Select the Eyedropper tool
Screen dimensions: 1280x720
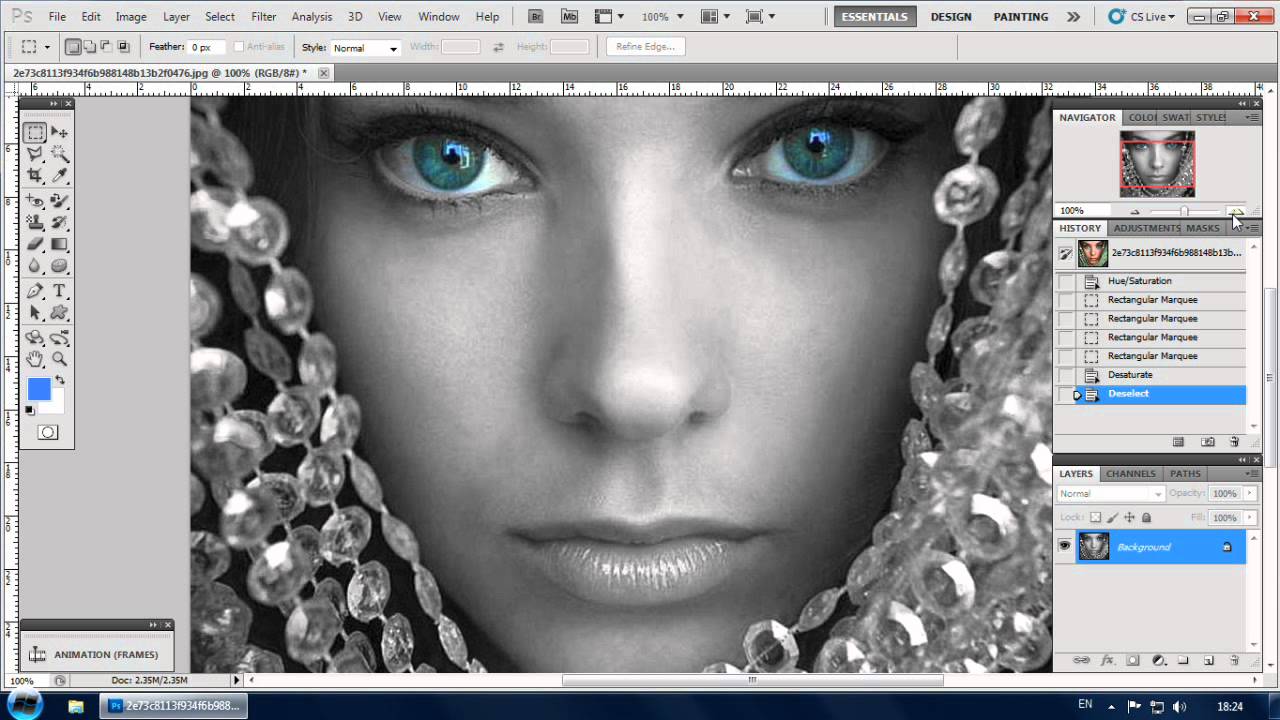[60, 176]
